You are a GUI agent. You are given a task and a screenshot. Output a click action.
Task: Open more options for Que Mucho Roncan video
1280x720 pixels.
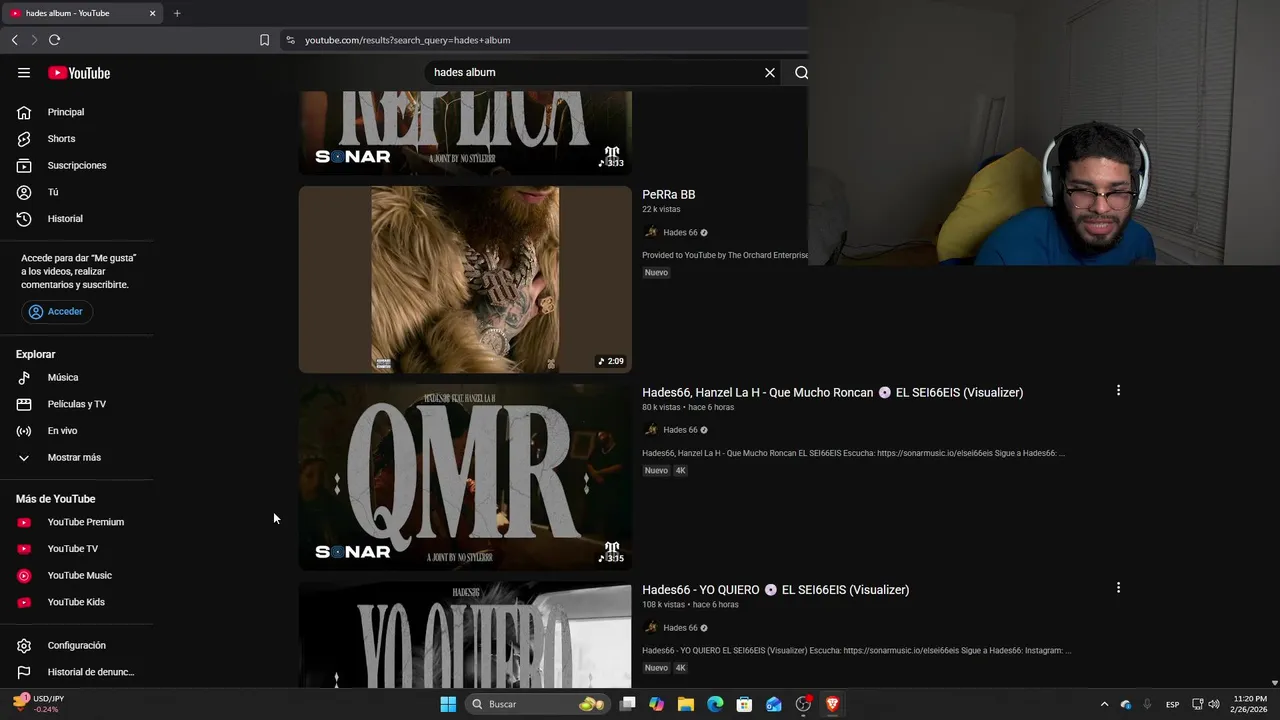click(1118, 391)
